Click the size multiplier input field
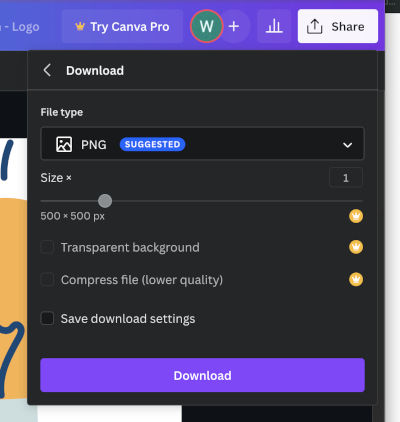 coord(346,178)
